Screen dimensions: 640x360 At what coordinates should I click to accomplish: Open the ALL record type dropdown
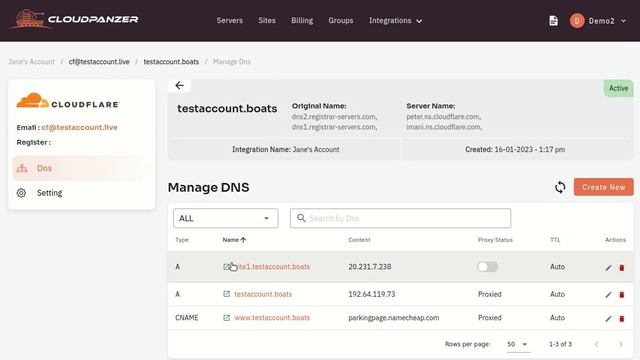(x=226, y=218)
